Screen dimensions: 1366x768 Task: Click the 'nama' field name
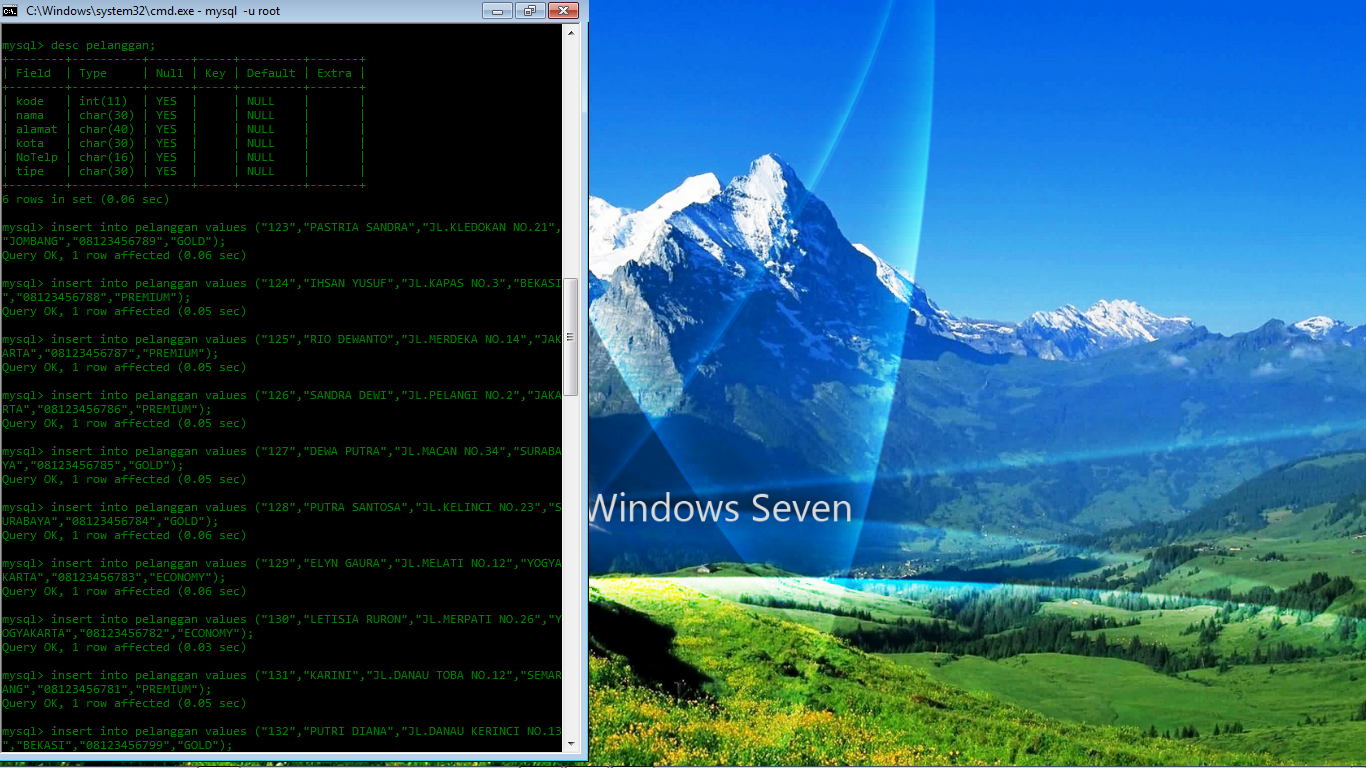pyautogui.click(x=30, y=115)
